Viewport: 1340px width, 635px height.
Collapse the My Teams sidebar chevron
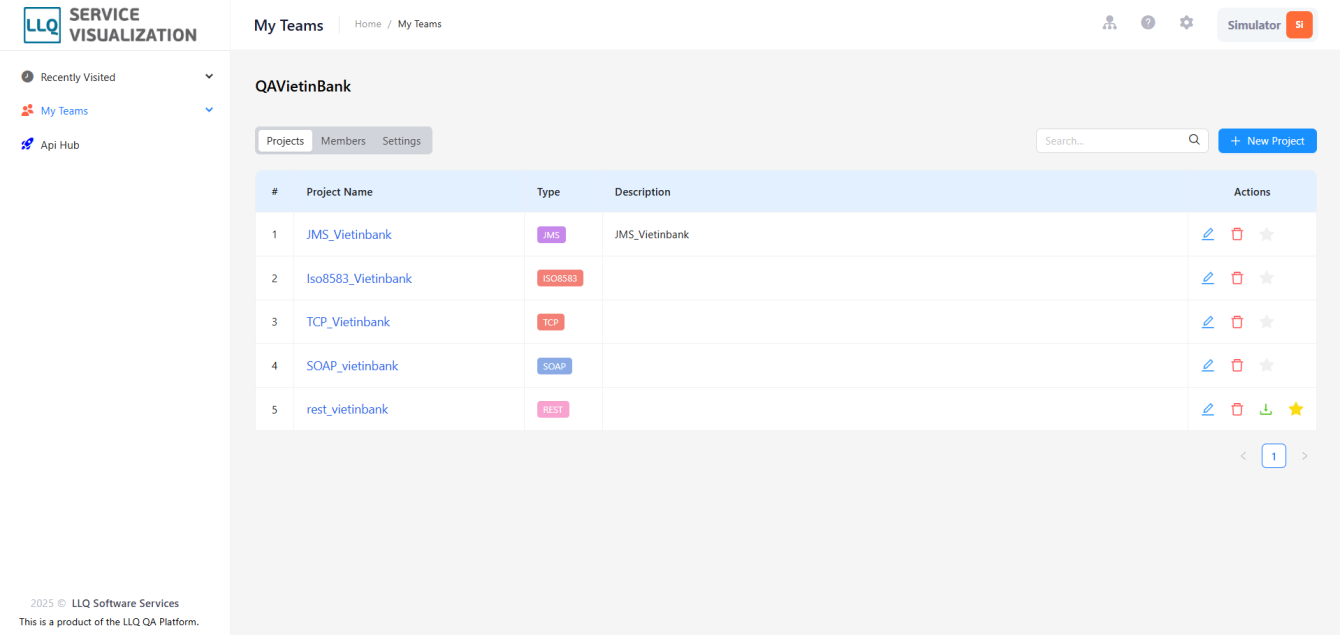209,110
